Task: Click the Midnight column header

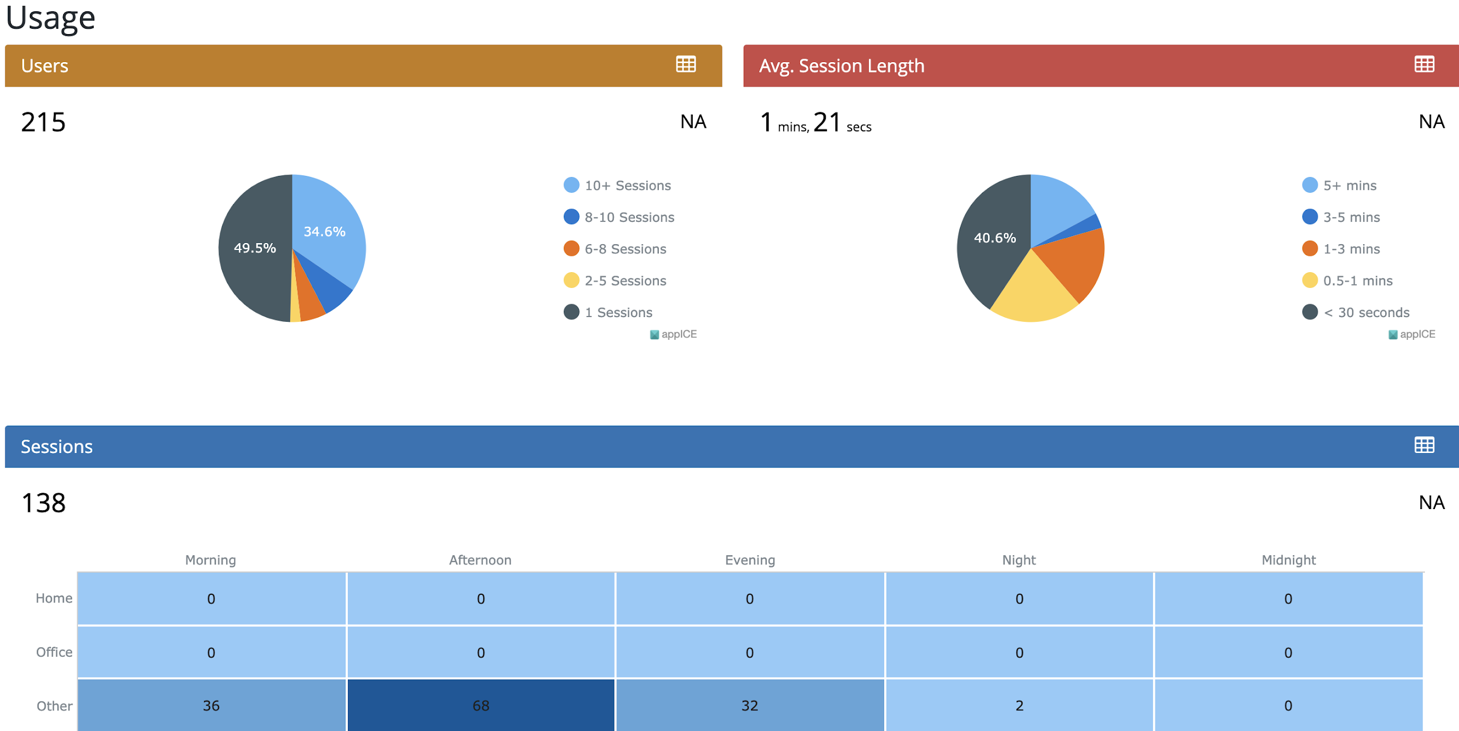Action: click(1289, 560)
